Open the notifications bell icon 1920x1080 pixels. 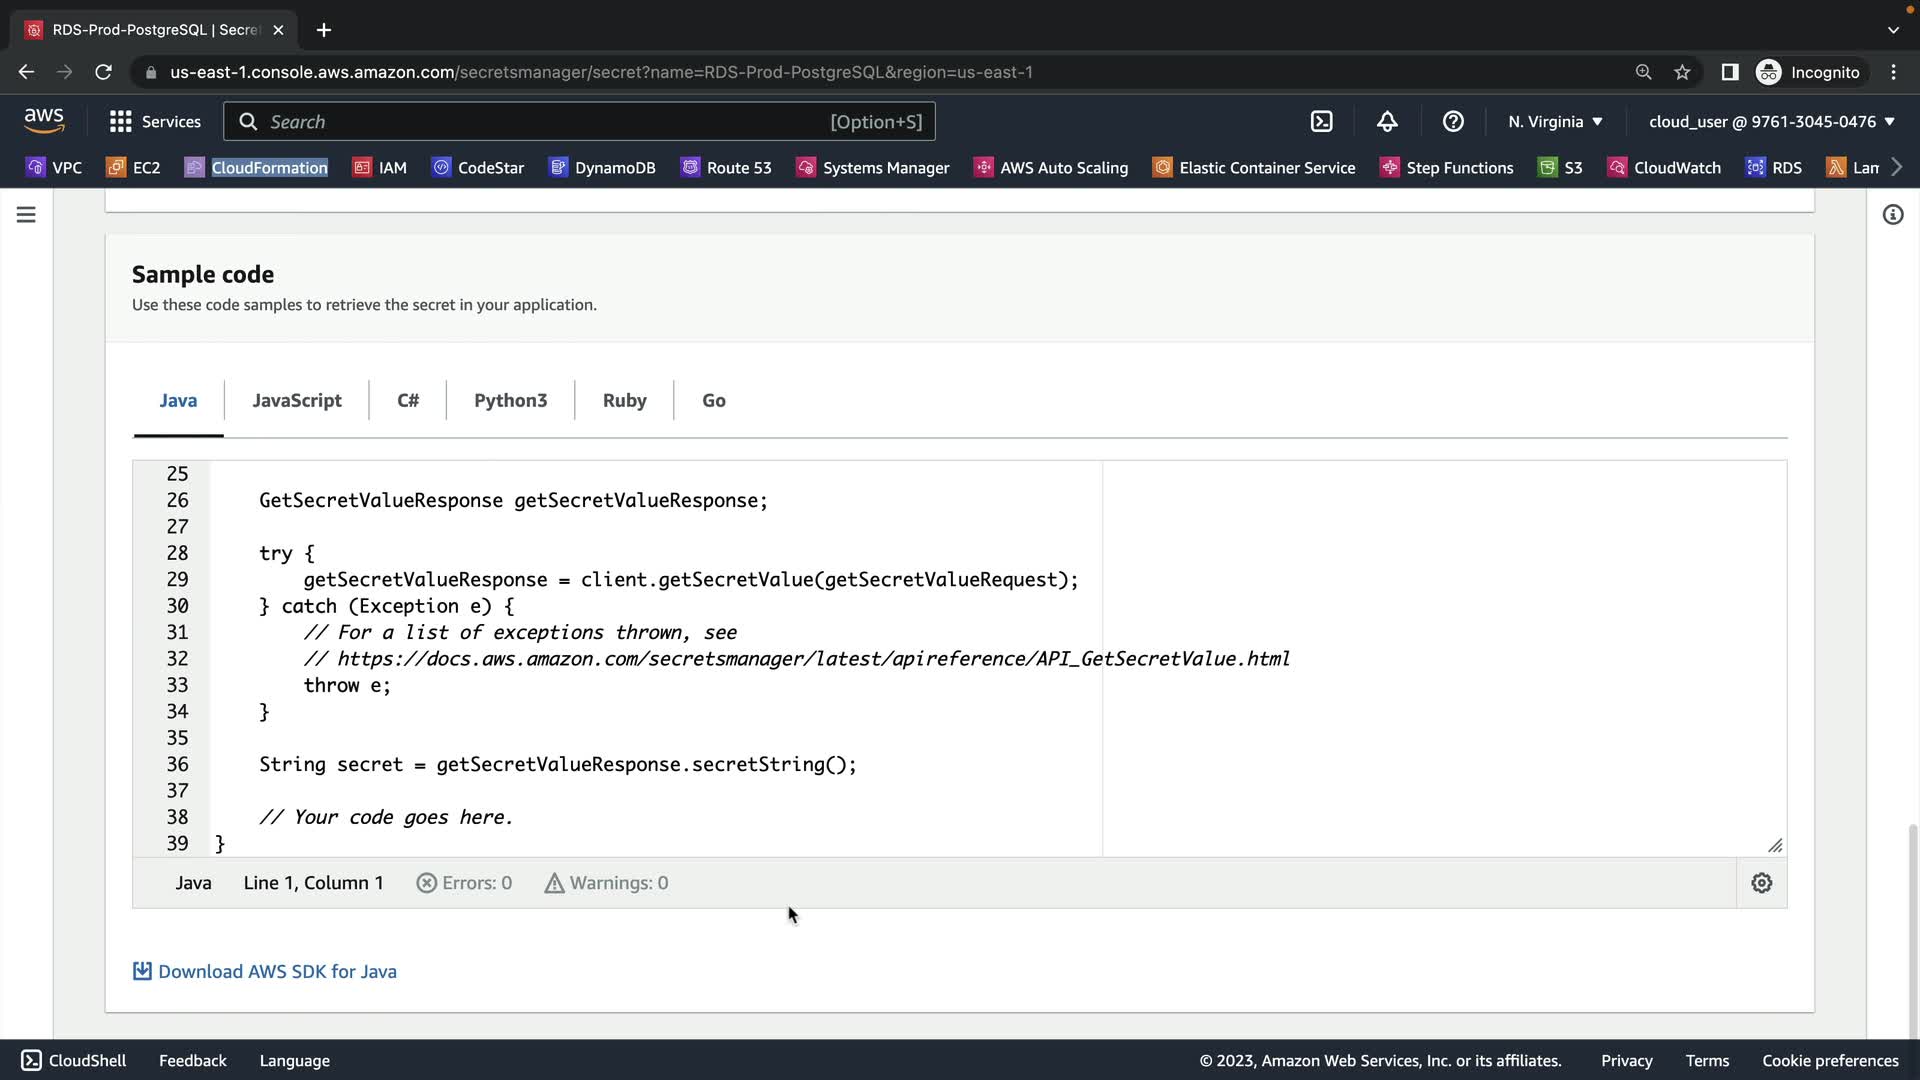tap(1387, 122)
